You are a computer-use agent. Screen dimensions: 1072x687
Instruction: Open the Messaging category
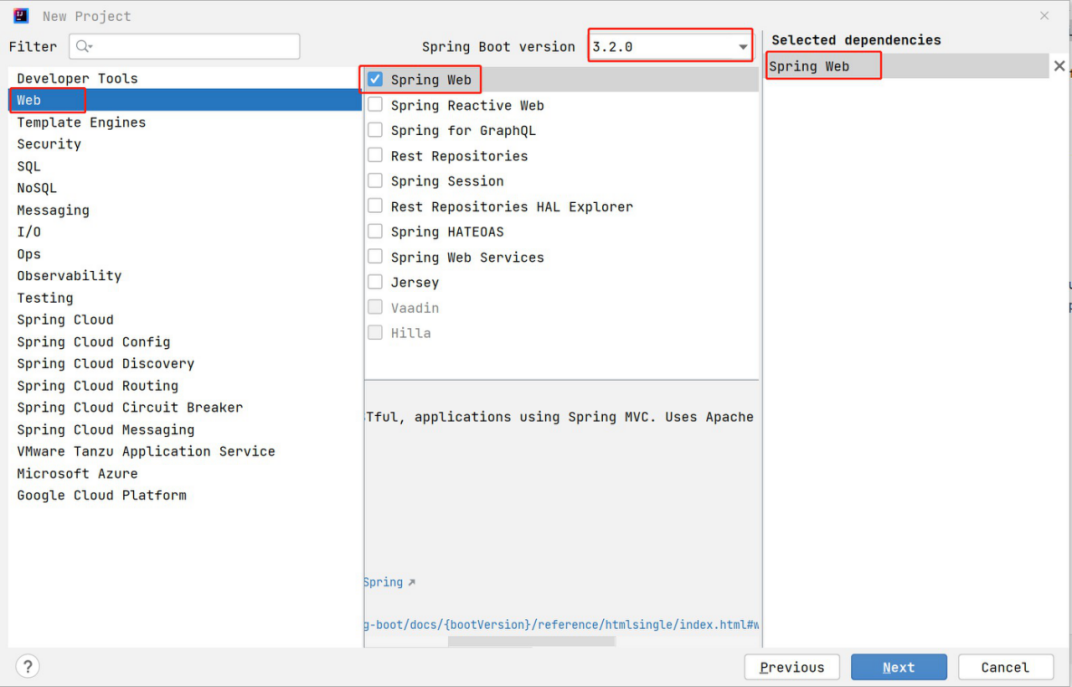pos(185,210)
